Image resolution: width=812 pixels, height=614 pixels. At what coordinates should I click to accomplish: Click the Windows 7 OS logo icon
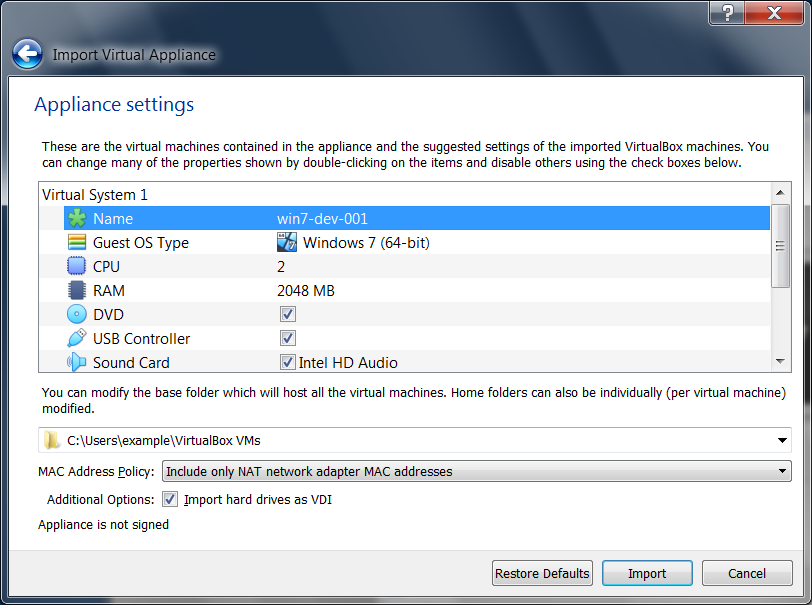(287, 242)
